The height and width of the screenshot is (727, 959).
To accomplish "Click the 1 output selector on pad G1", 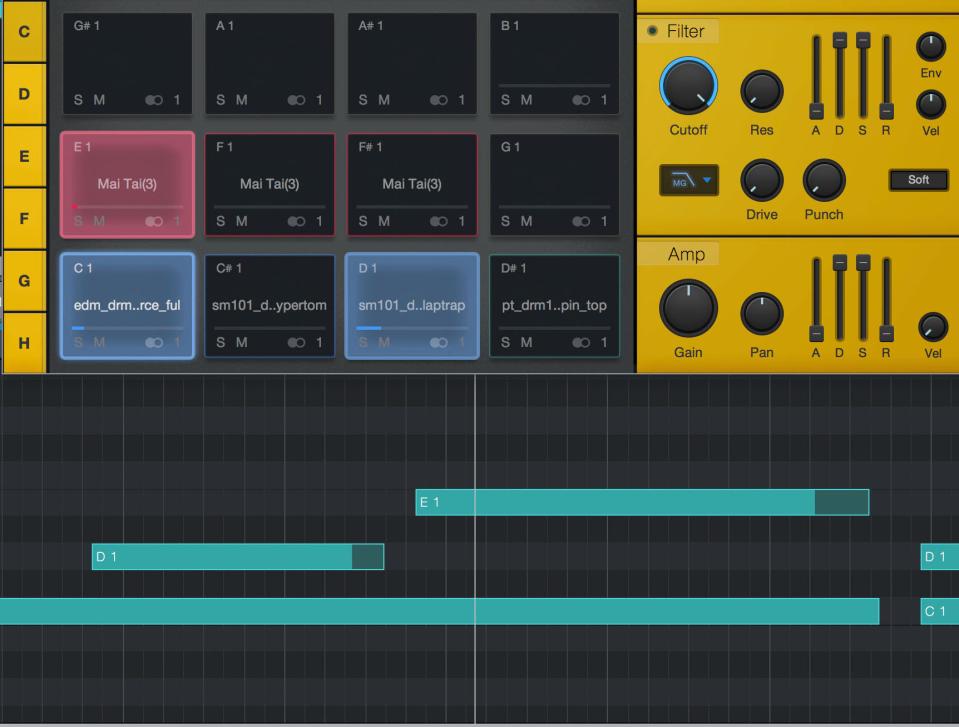I will click(x=603, y=223).
